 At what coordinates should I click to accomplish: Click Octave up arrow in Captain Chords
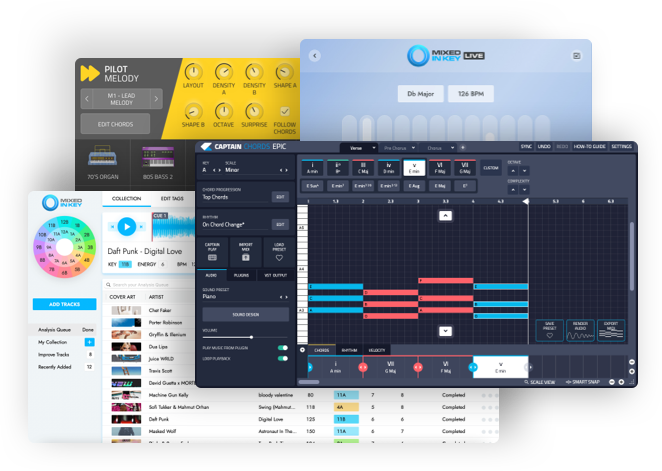pyautogui.click(x=513, y=171)
